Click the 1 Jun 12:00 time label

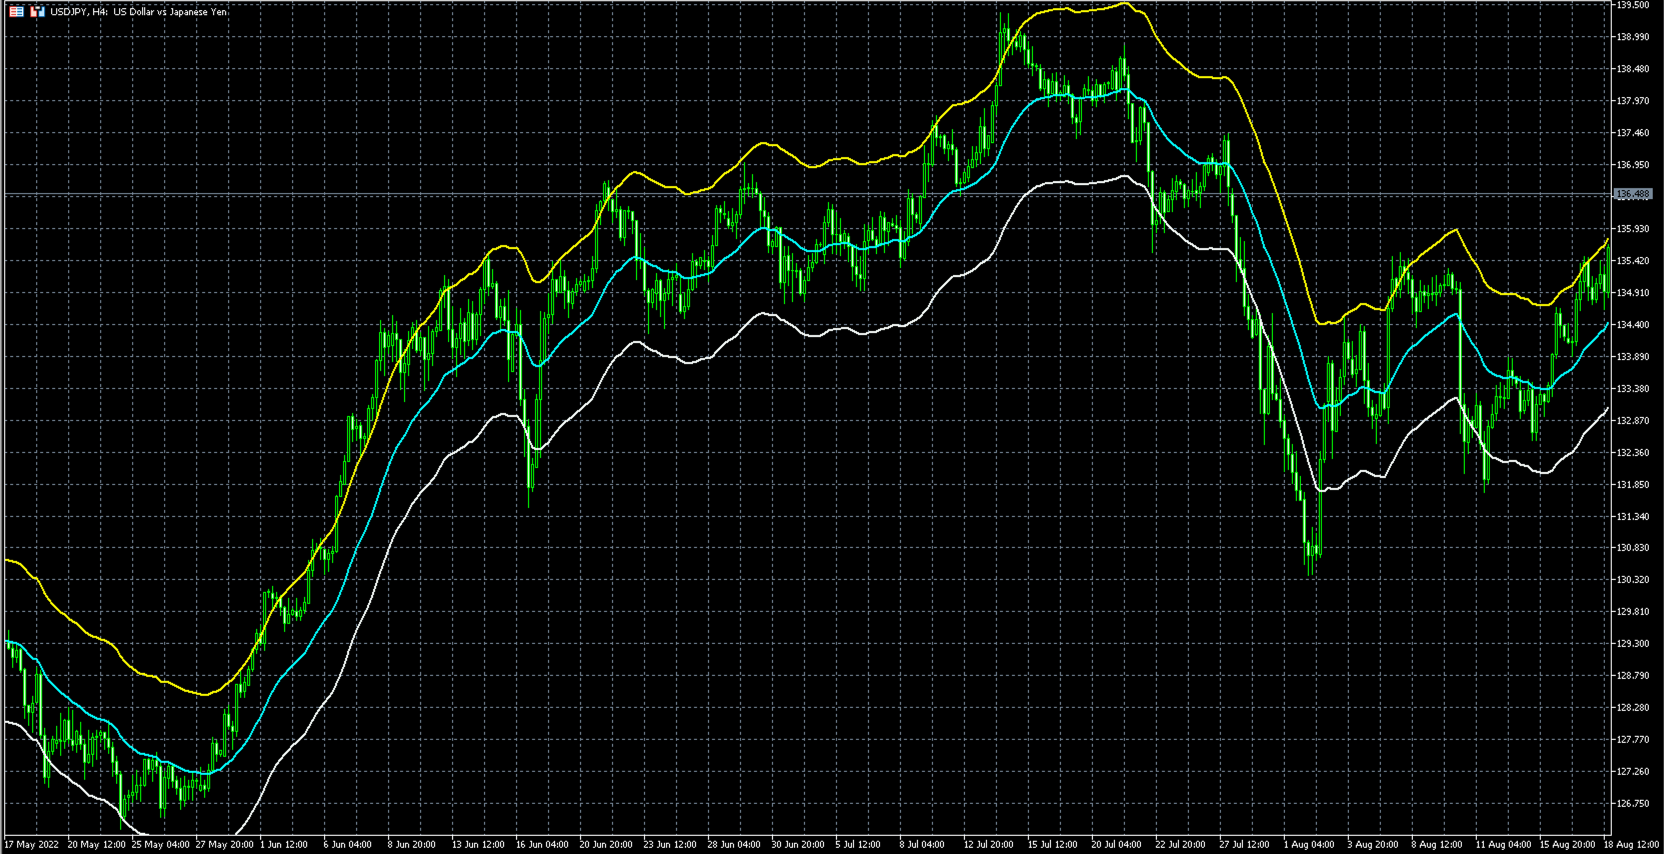[x=284, y=845]
